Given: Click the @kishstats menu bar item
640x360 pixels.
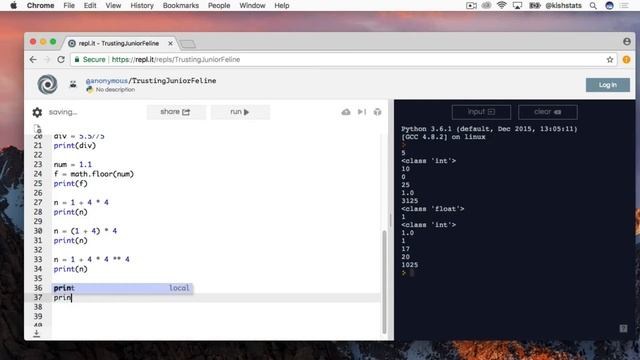Looking at the screenshot, I should pos(563,6).
